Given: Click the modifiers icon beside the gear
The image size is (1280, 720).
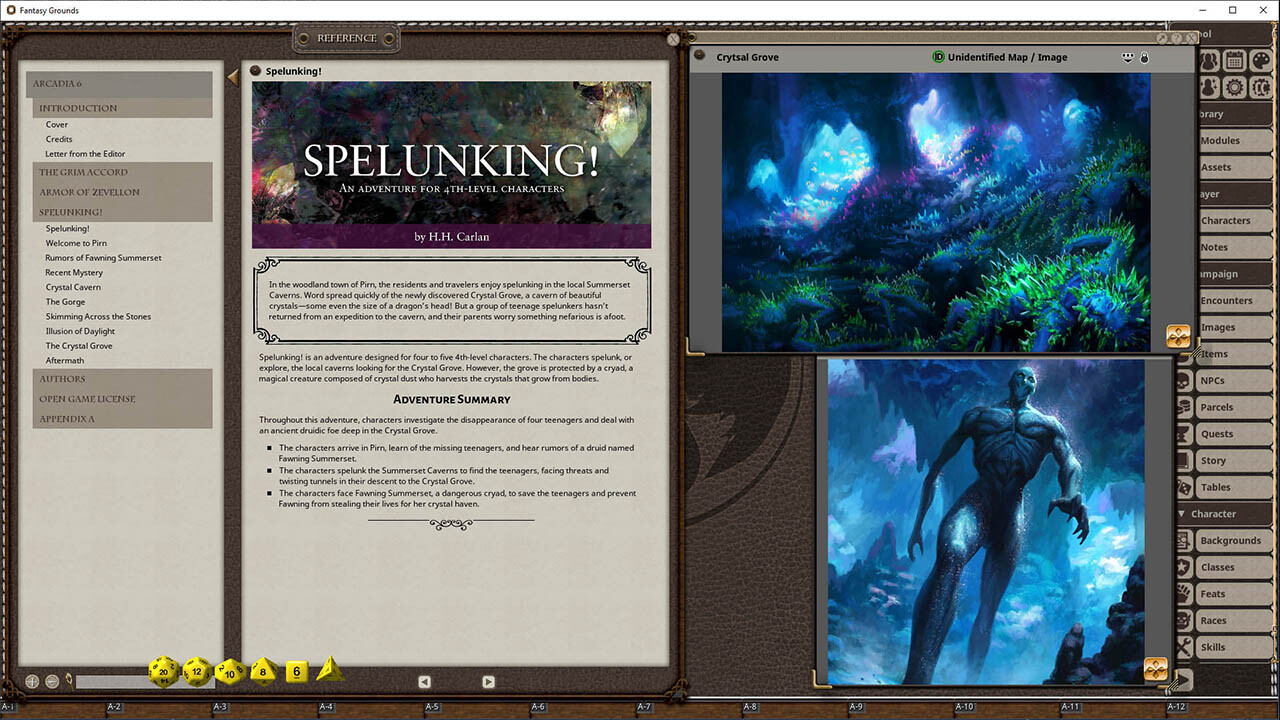Looking at the screenshot, I should point(1262,88).
